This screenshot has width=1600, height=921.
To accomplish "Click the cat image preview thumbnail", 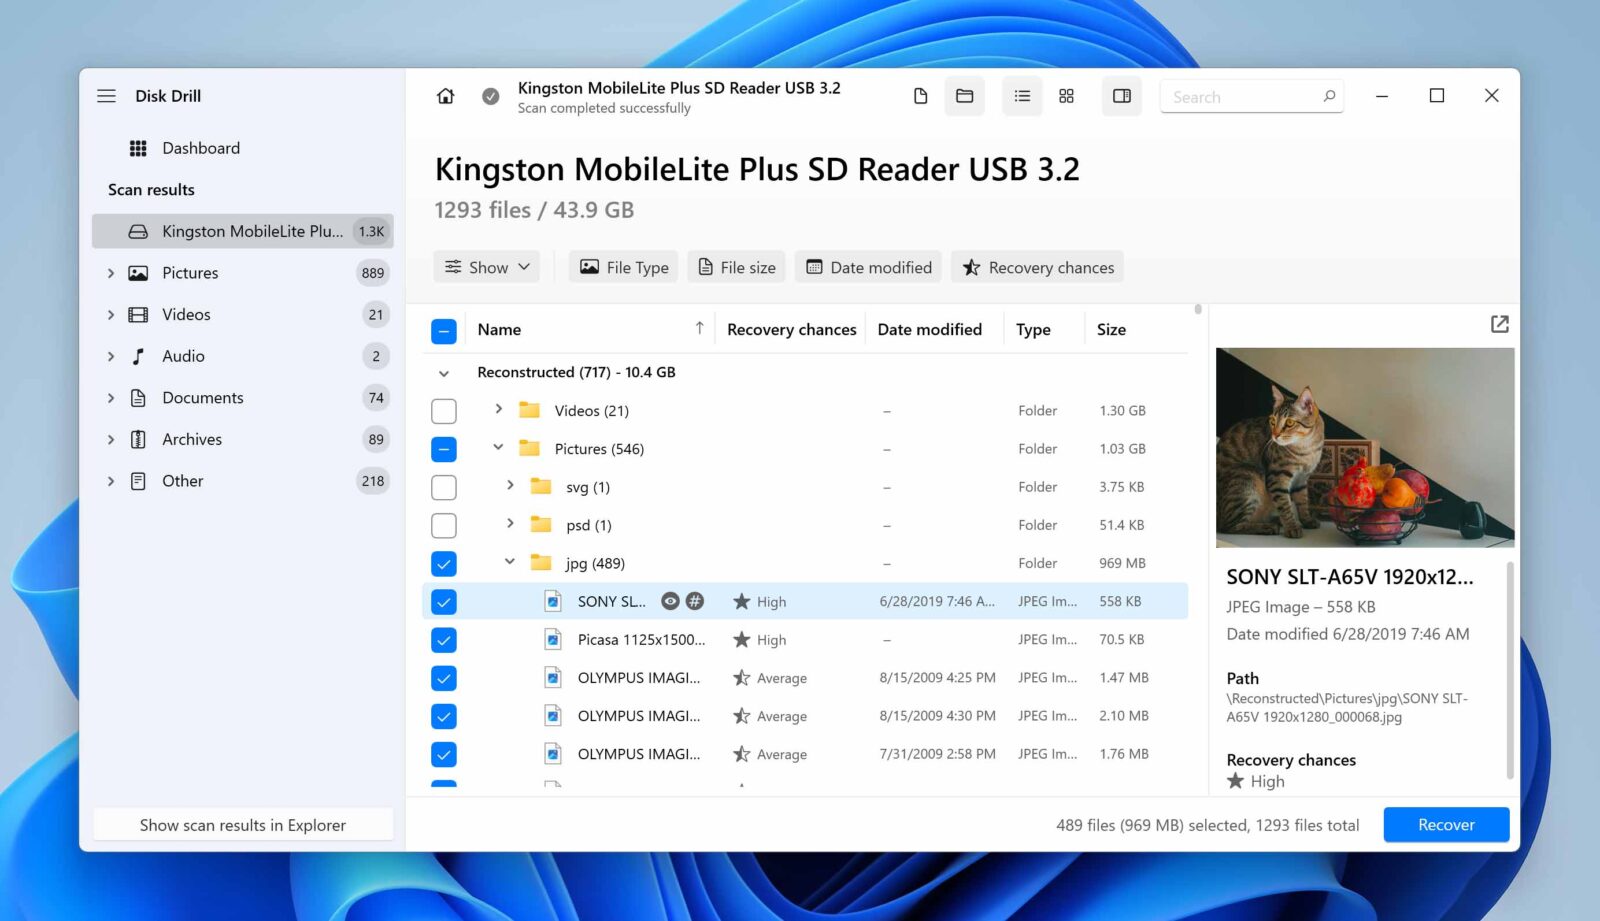I will (x=1364, y=447).
